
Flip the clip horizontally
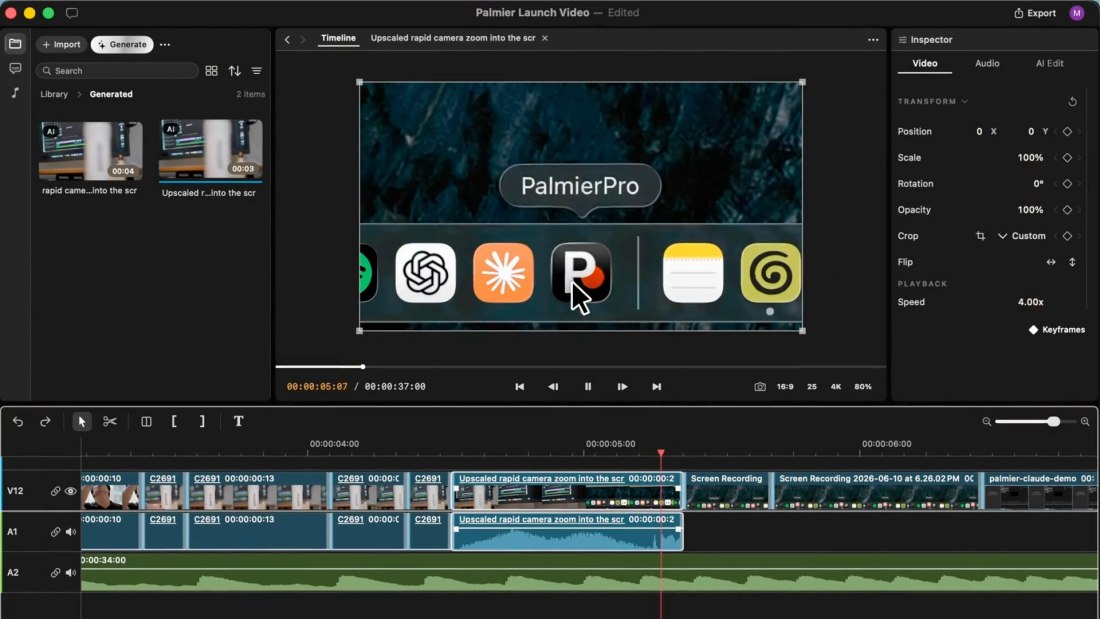point(1051,262)
